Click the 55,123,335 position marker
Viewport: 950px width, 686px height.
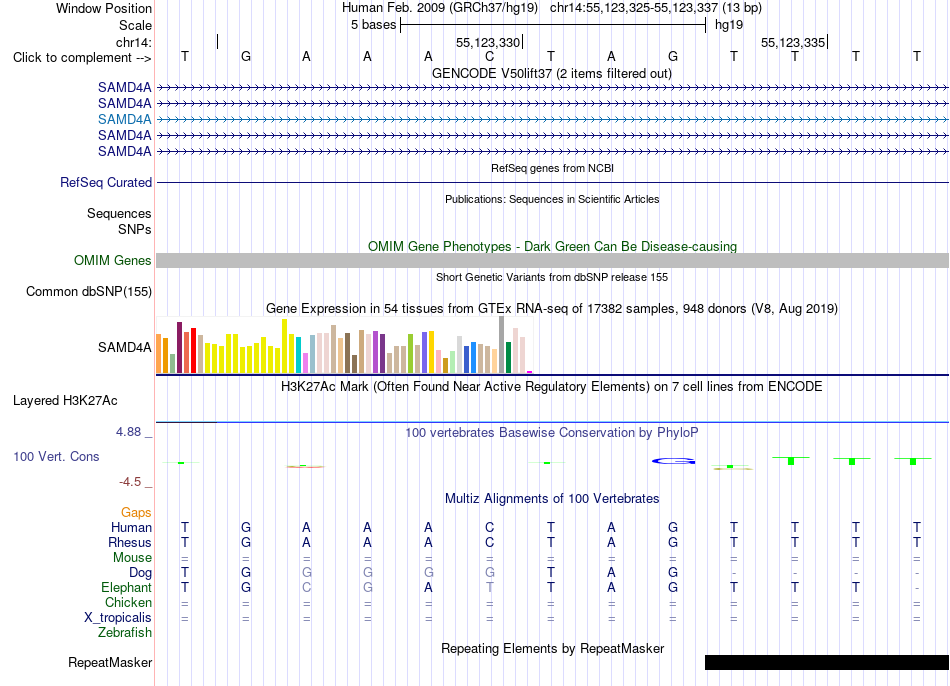[x=793, y=42]
